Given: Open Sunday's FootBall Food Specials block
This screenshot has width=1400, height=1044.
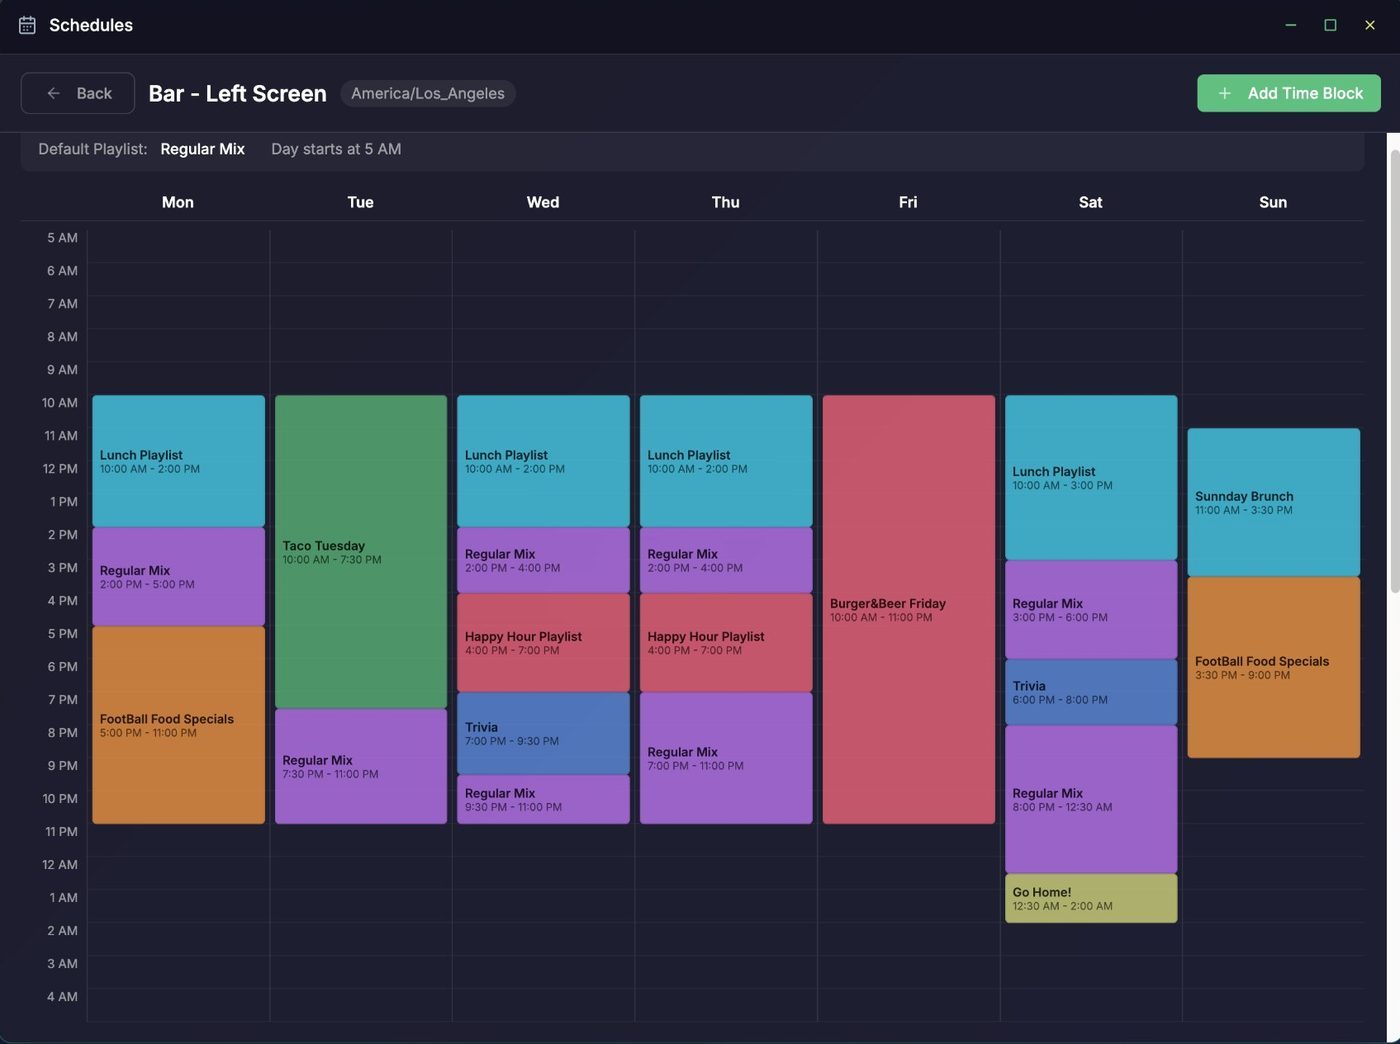Looking at the screenshot, I should (1274, 667).
